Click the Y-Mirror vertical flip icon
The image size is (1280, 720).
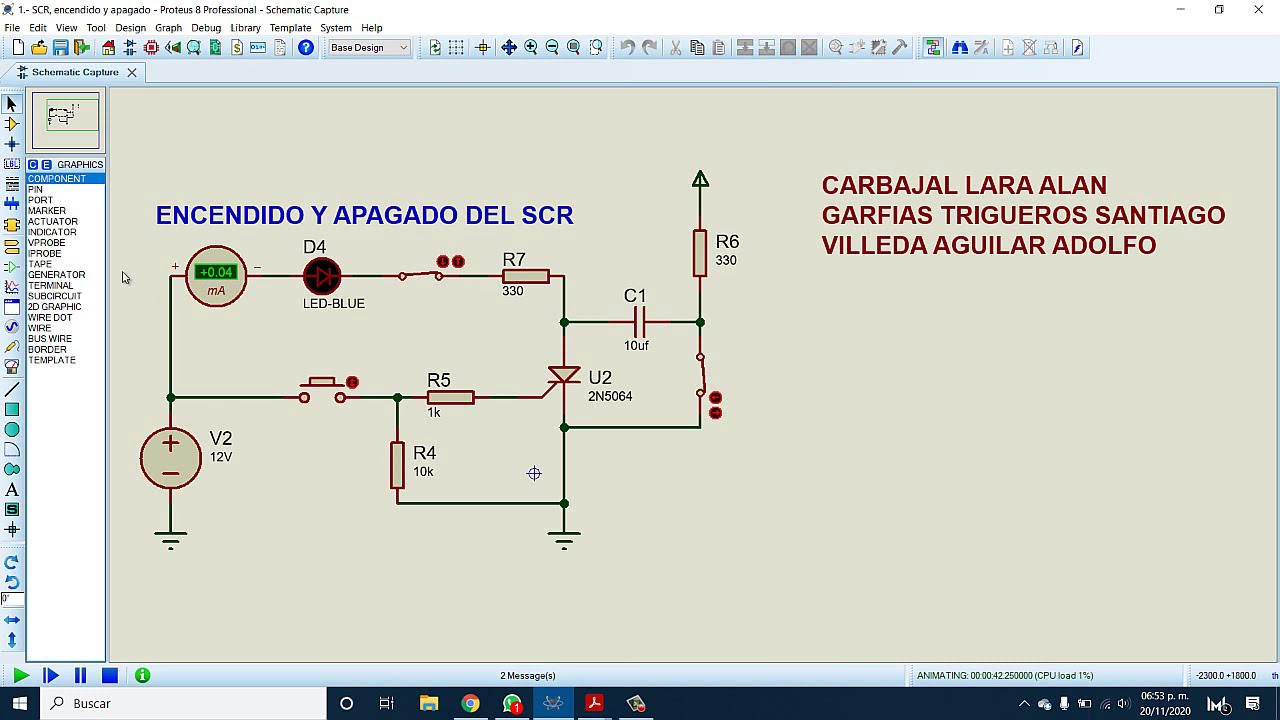click(x=12, y=640)
